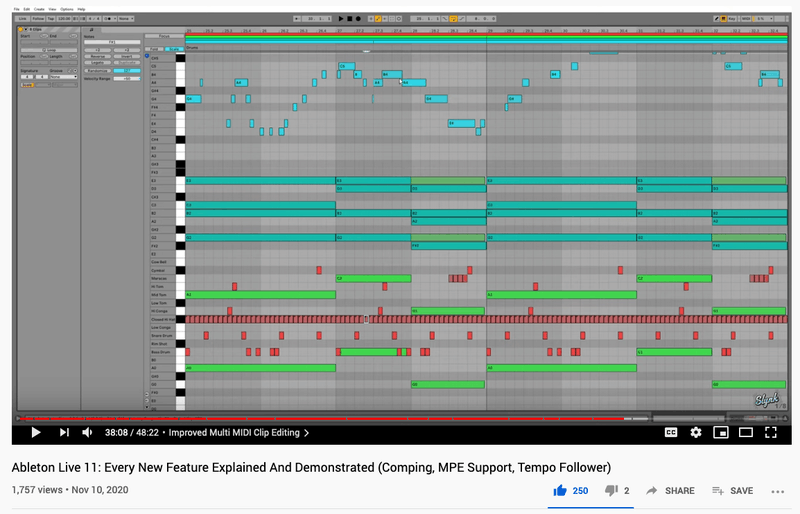
Task: Open Notes tab in clip view
Action: pyautogui.click(x=92, y=30)
